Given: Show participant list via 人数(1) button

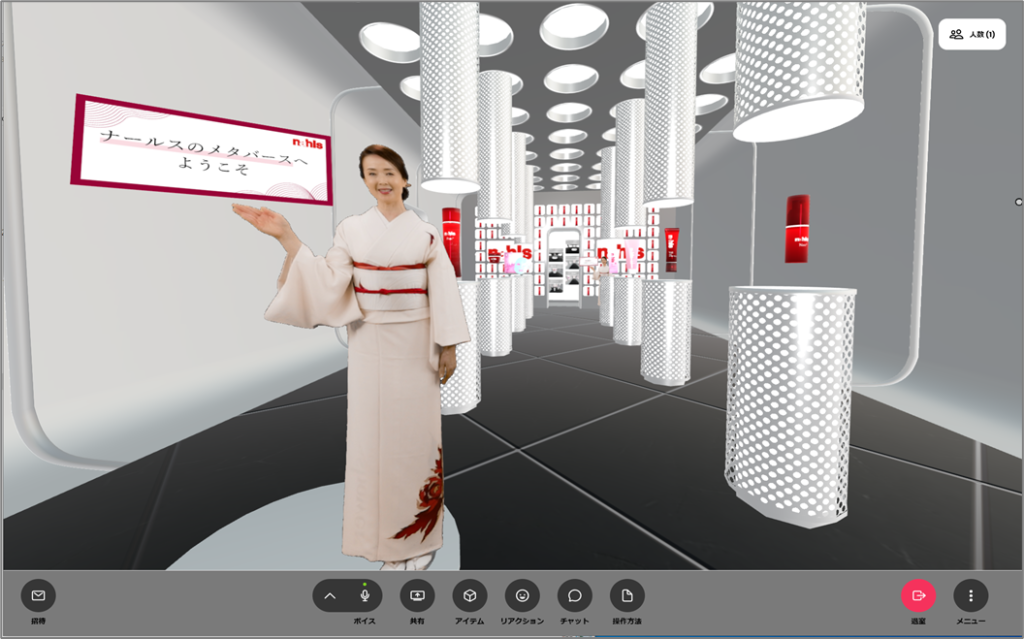Looking at the screenshot, I should pyautogui.click(x=971, y=34).
